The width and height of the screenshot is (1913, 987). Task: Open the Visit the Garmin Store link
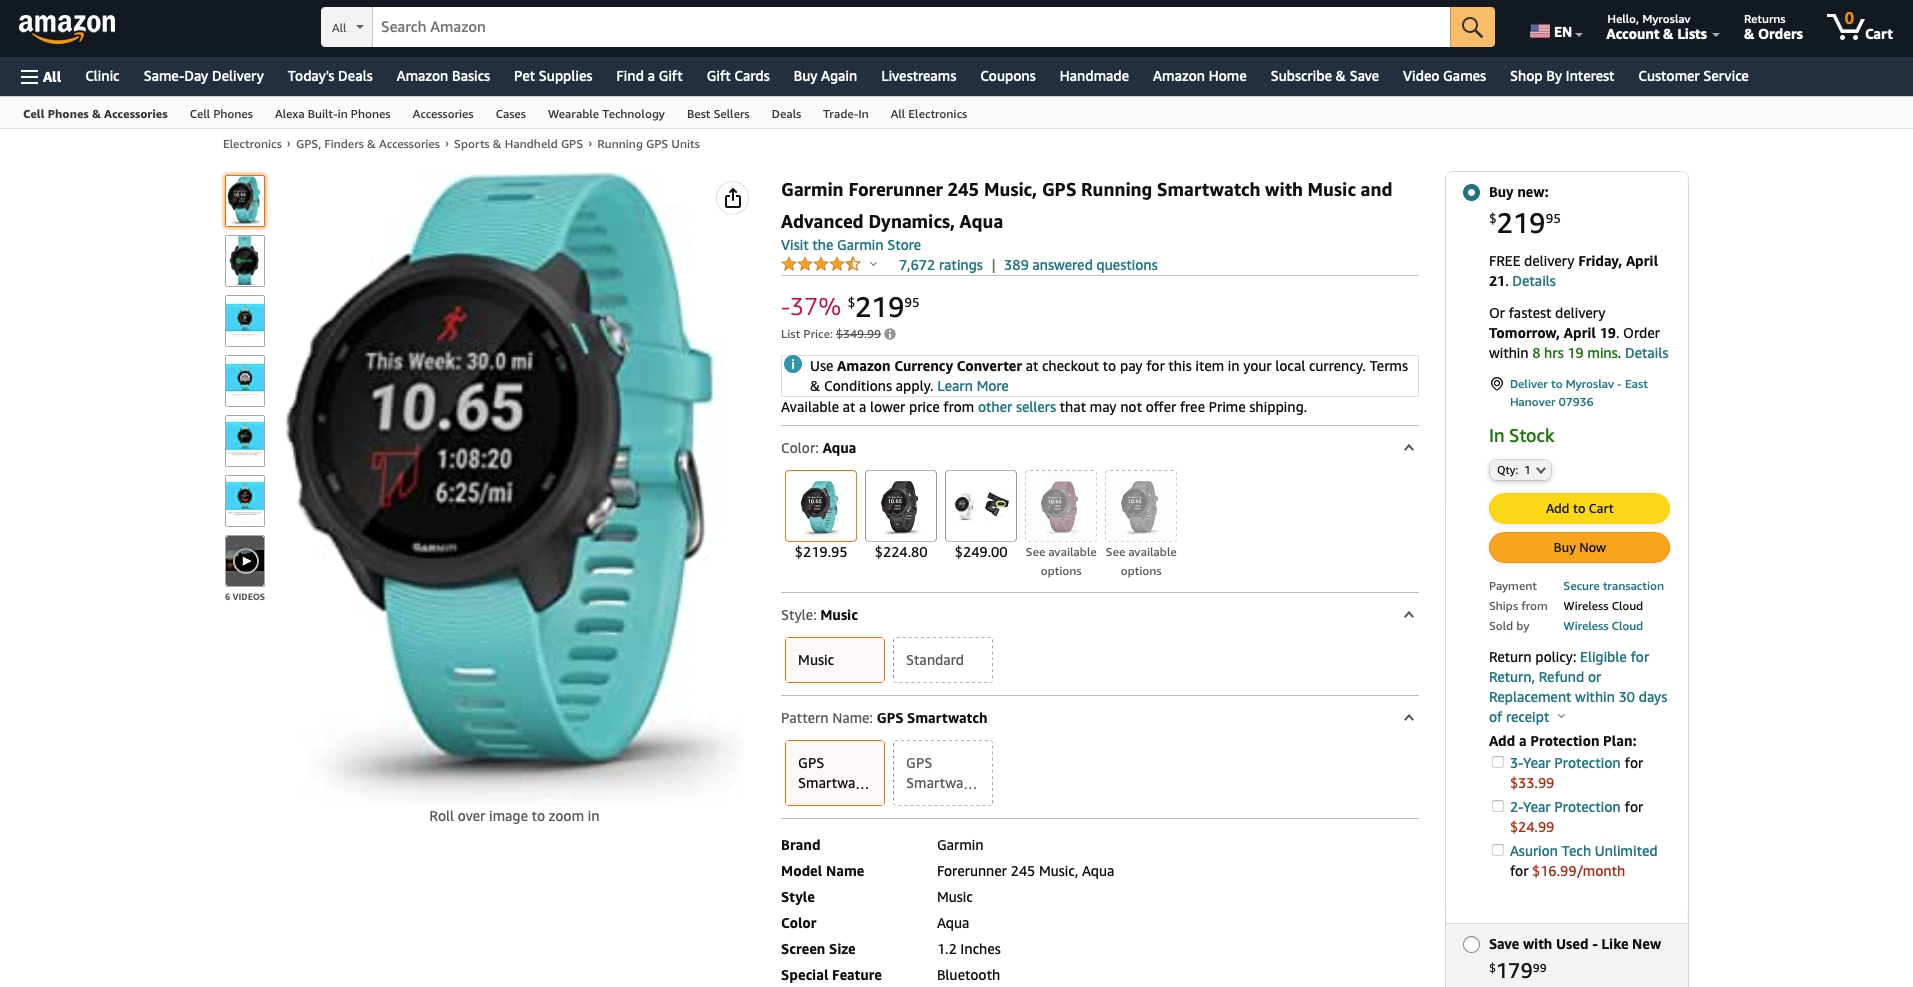[851, 245]
